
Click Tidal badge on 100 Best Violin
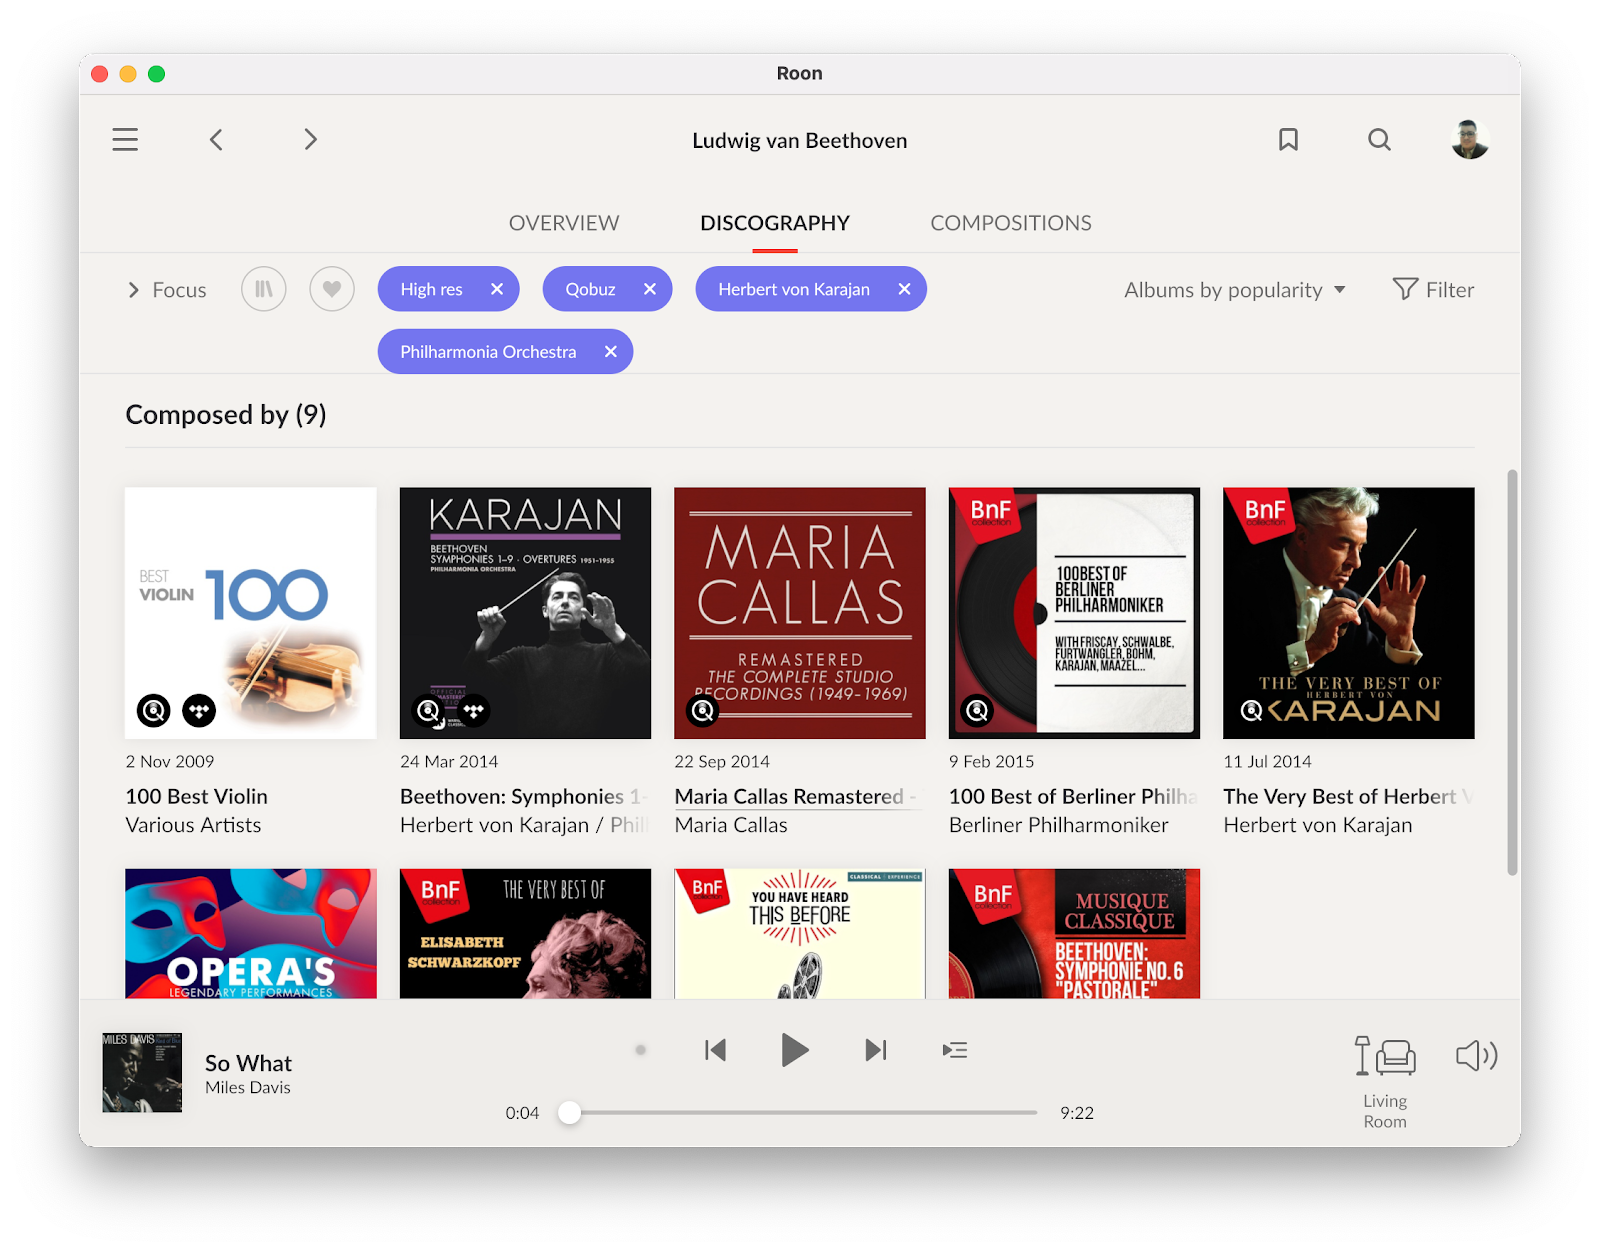pos(199,711)
